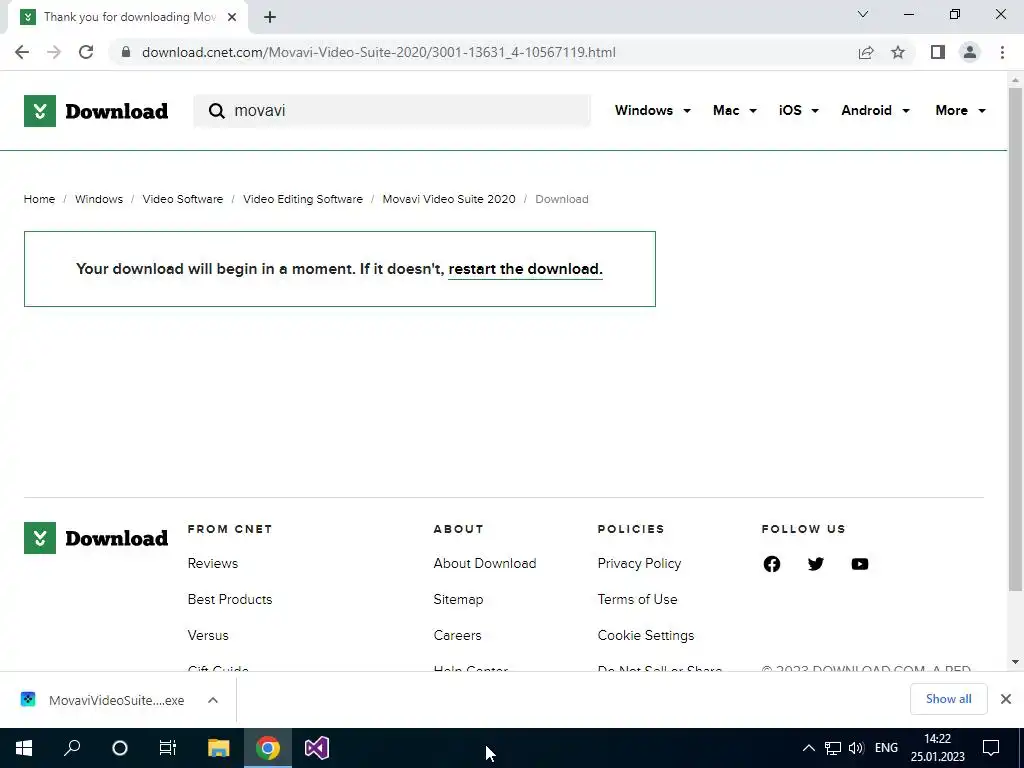Open About Download footer link
Image resolution: width=1024 pixels, height=768 pixels.
485,563
